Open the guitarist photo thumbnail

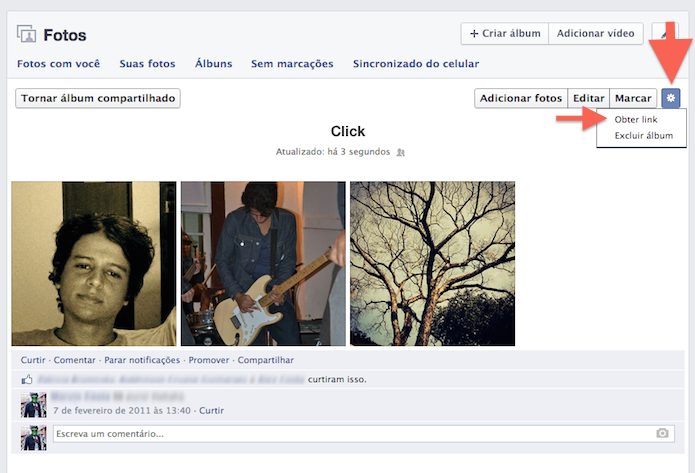tap(263, 263)
